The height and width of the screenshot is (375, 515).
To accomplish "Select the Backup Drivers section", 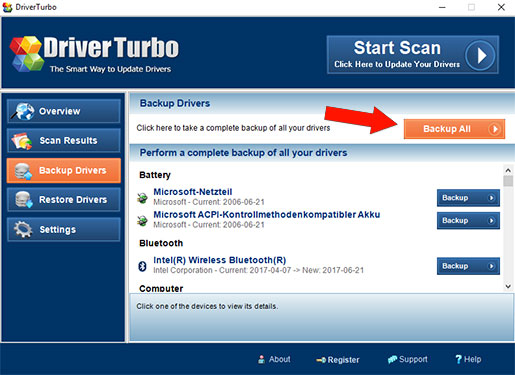I will pos(64,170).
